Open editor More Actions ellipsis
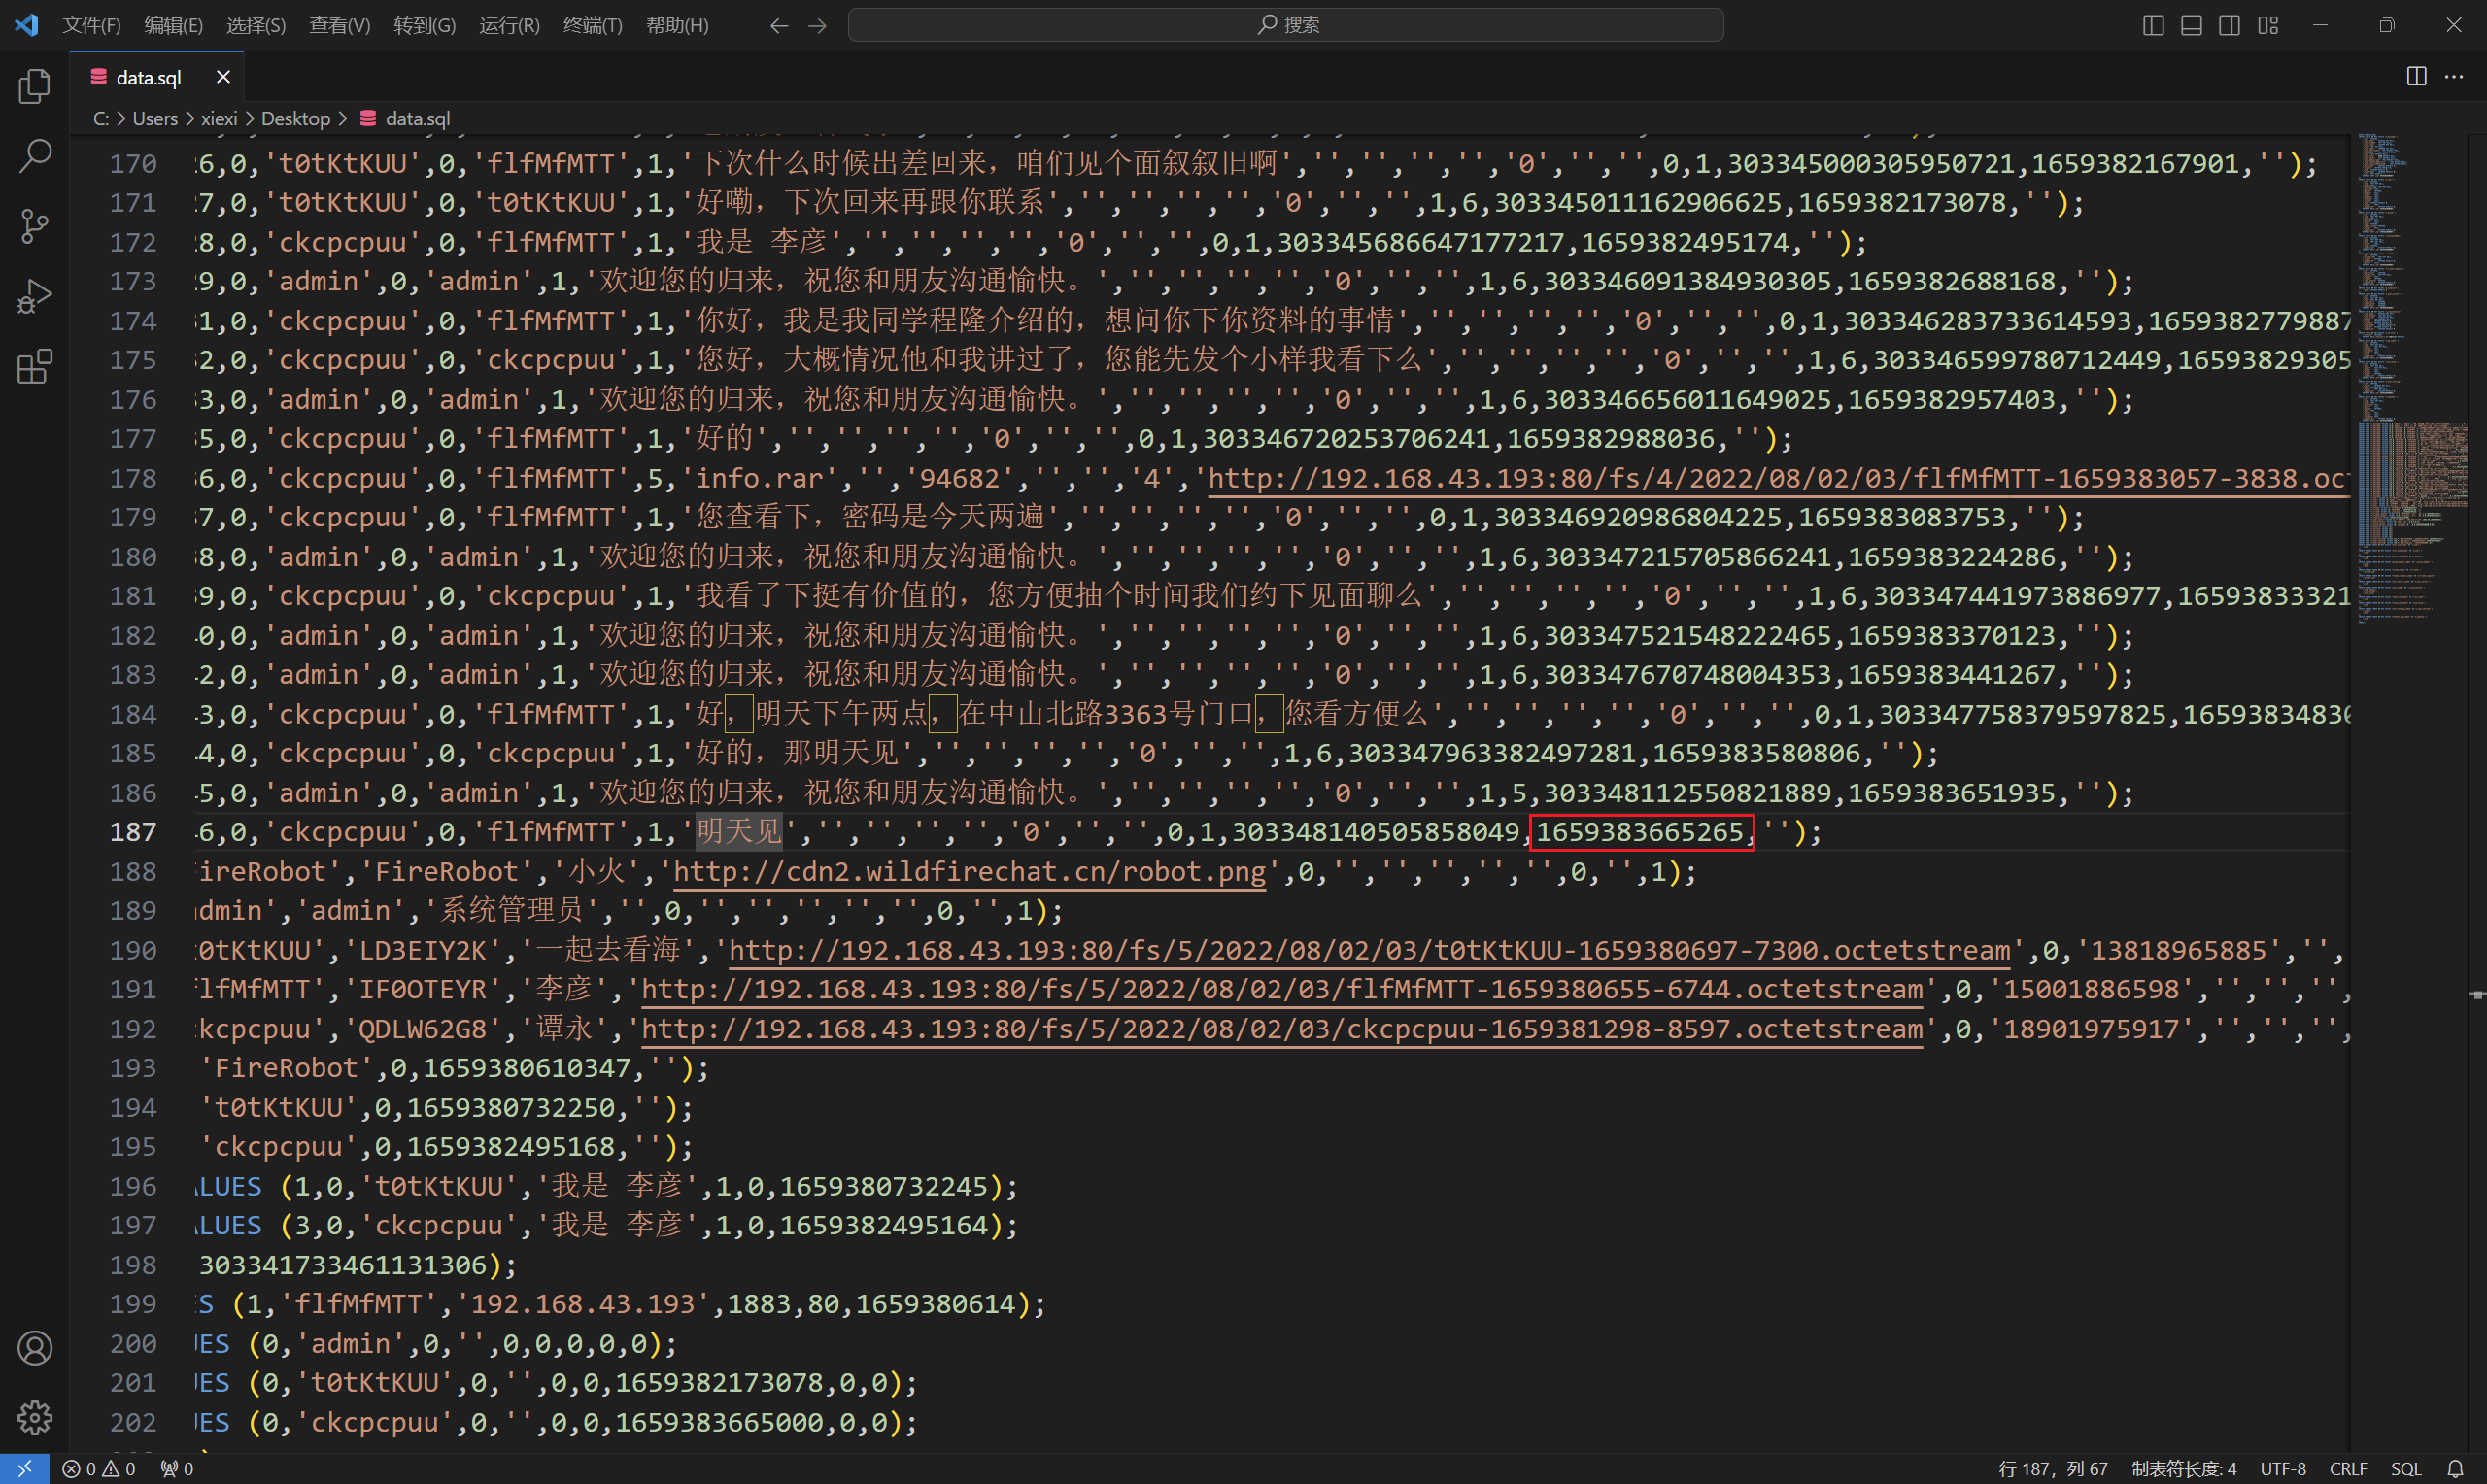Image resolution: width=2487 pixels, height=1484 pixels. 2454,77
